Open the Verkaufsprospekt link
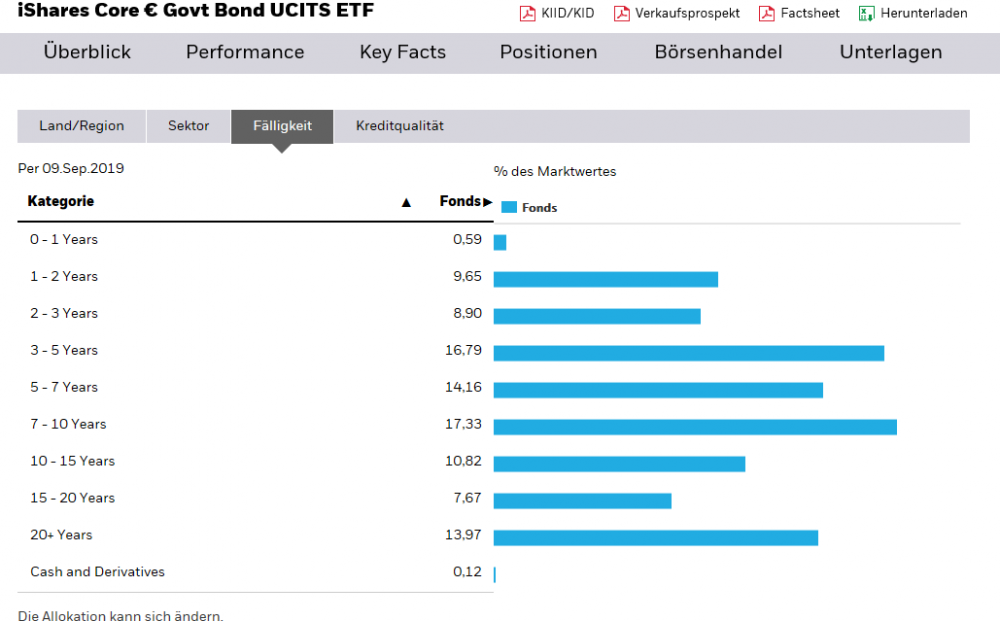Screen dimensions: 1000x621 click(688, 13)
